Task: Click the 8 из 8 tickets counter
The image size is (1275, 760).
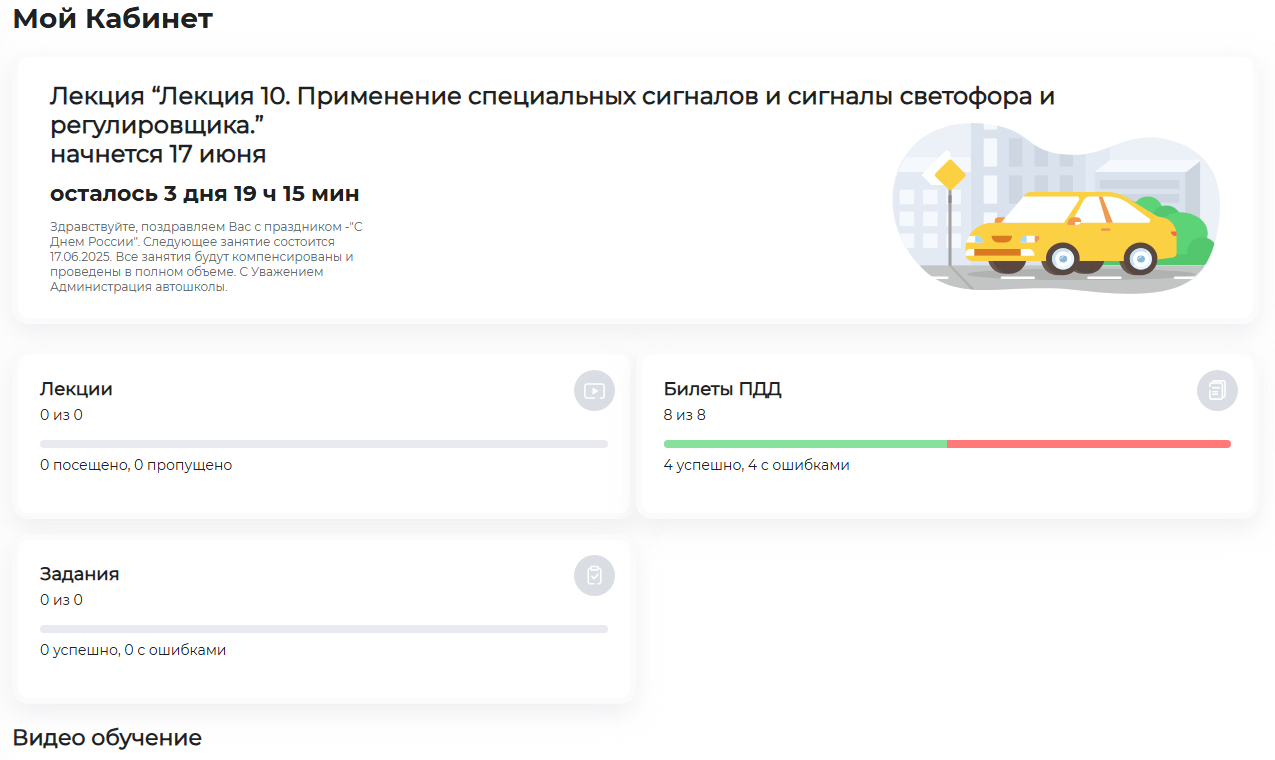Action: pos(685,415)
